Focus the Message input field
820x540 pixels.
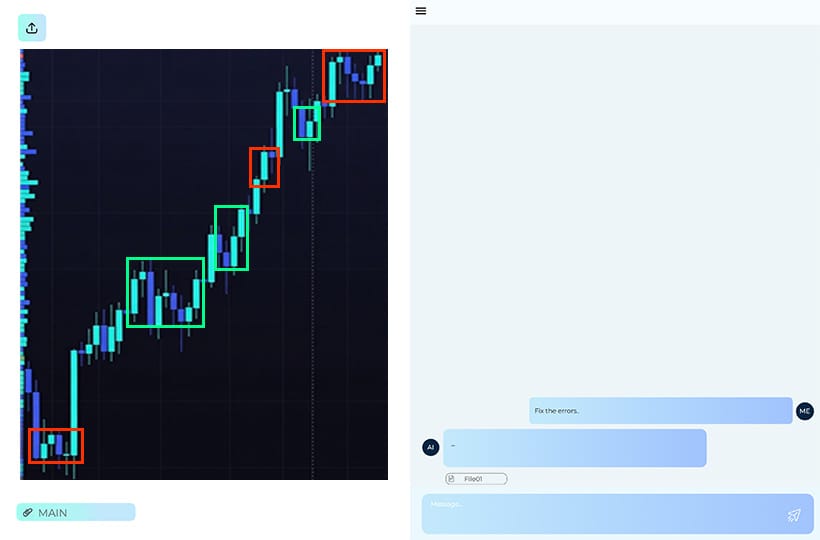(x=600, y=514)
